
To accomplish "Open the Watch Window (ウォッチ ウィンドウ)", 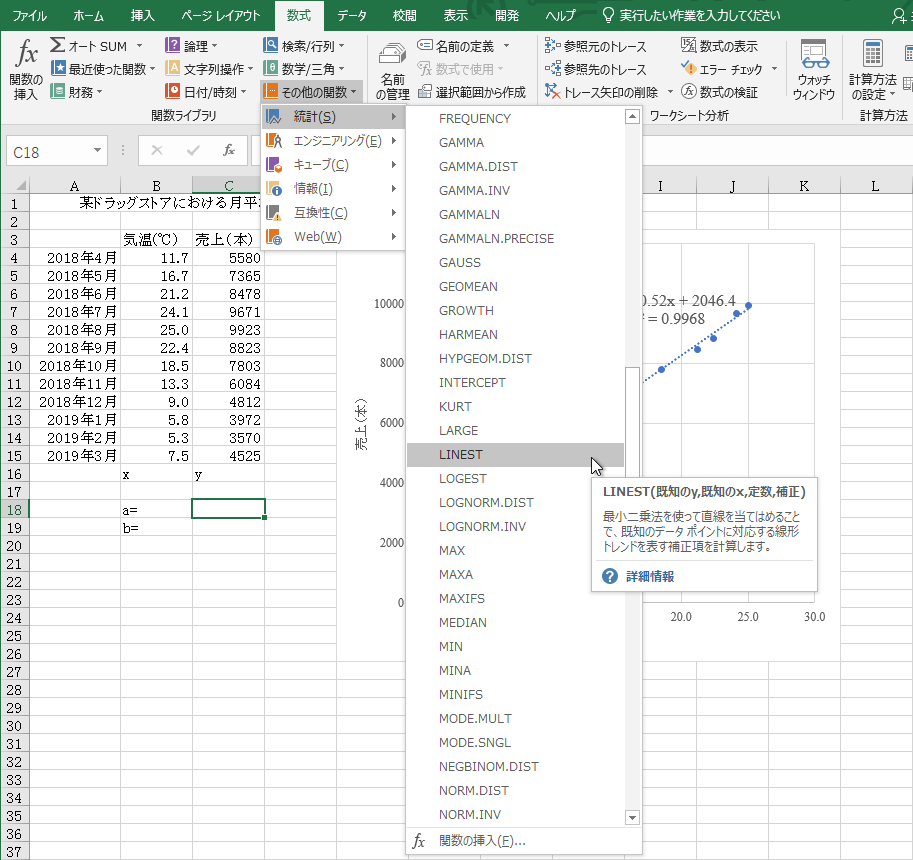I will (x=813, y=70).
